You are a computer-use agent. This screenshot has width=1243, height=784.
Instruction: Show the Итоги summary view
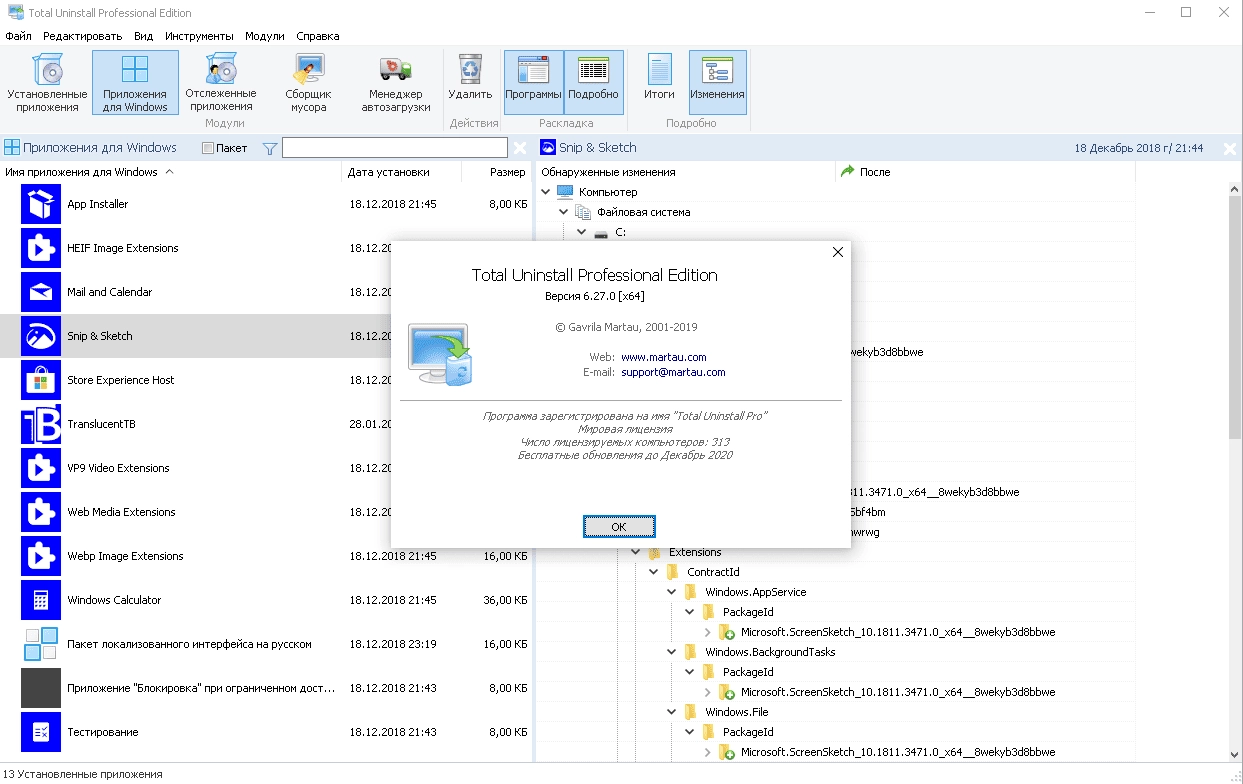point(659,82)
